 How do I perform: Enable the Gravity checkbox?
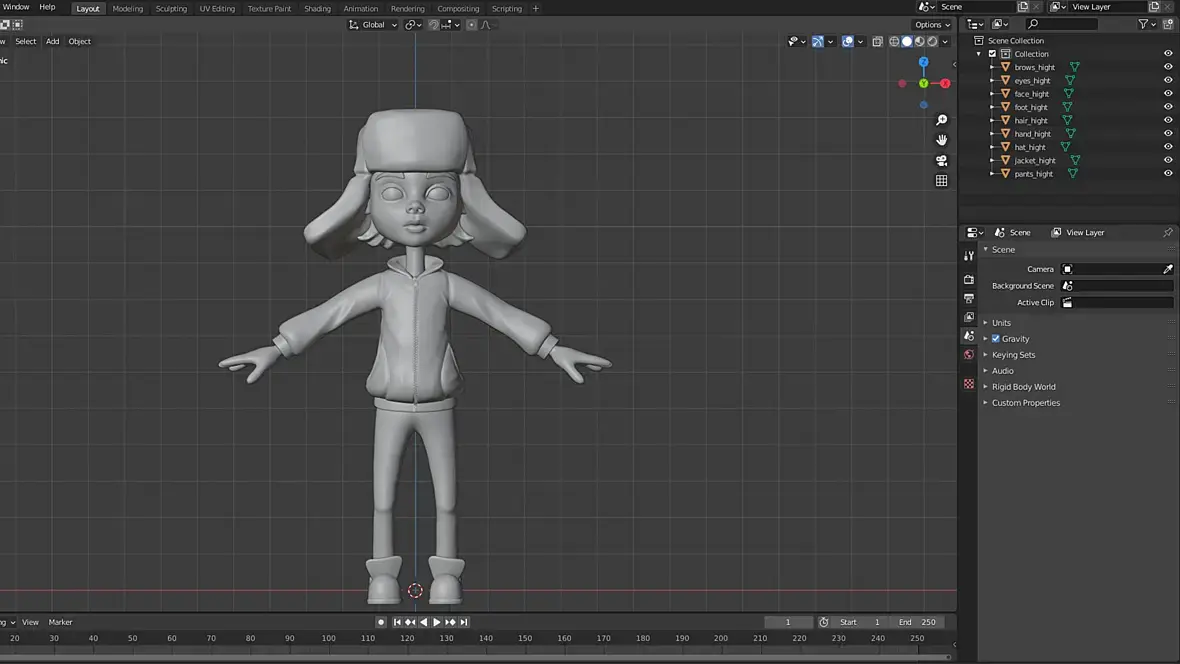tap(995, 339)
